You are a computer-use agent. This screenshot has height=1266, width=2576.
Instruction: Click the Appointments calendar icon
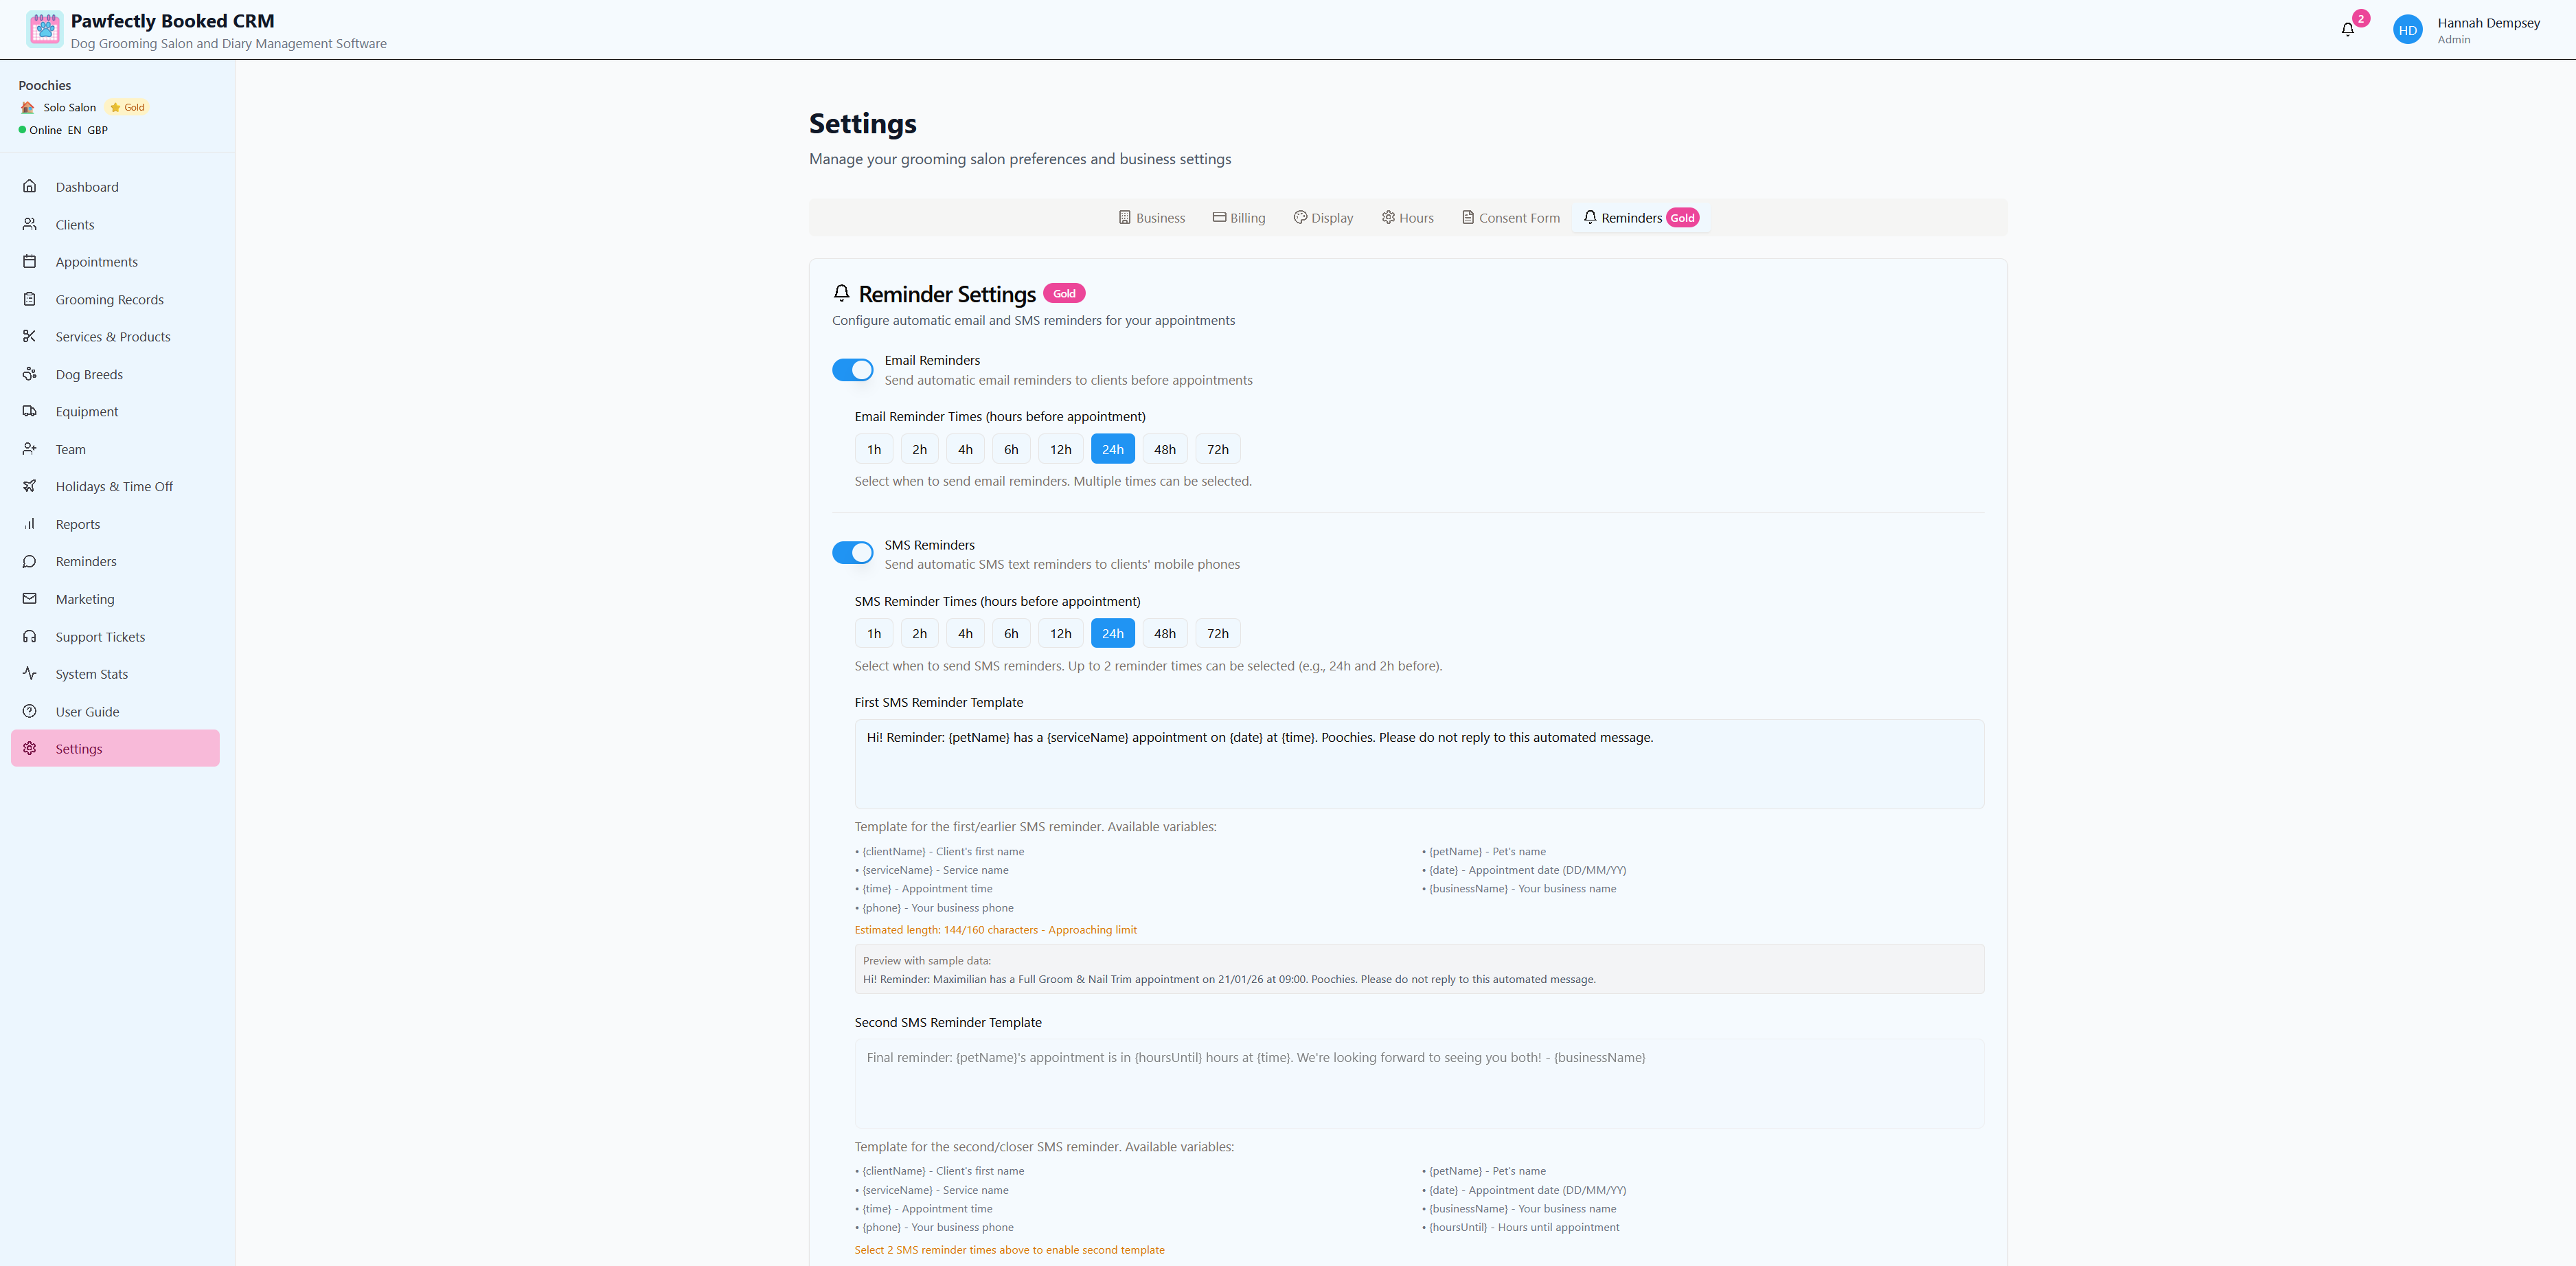click(x=30, y=261)
